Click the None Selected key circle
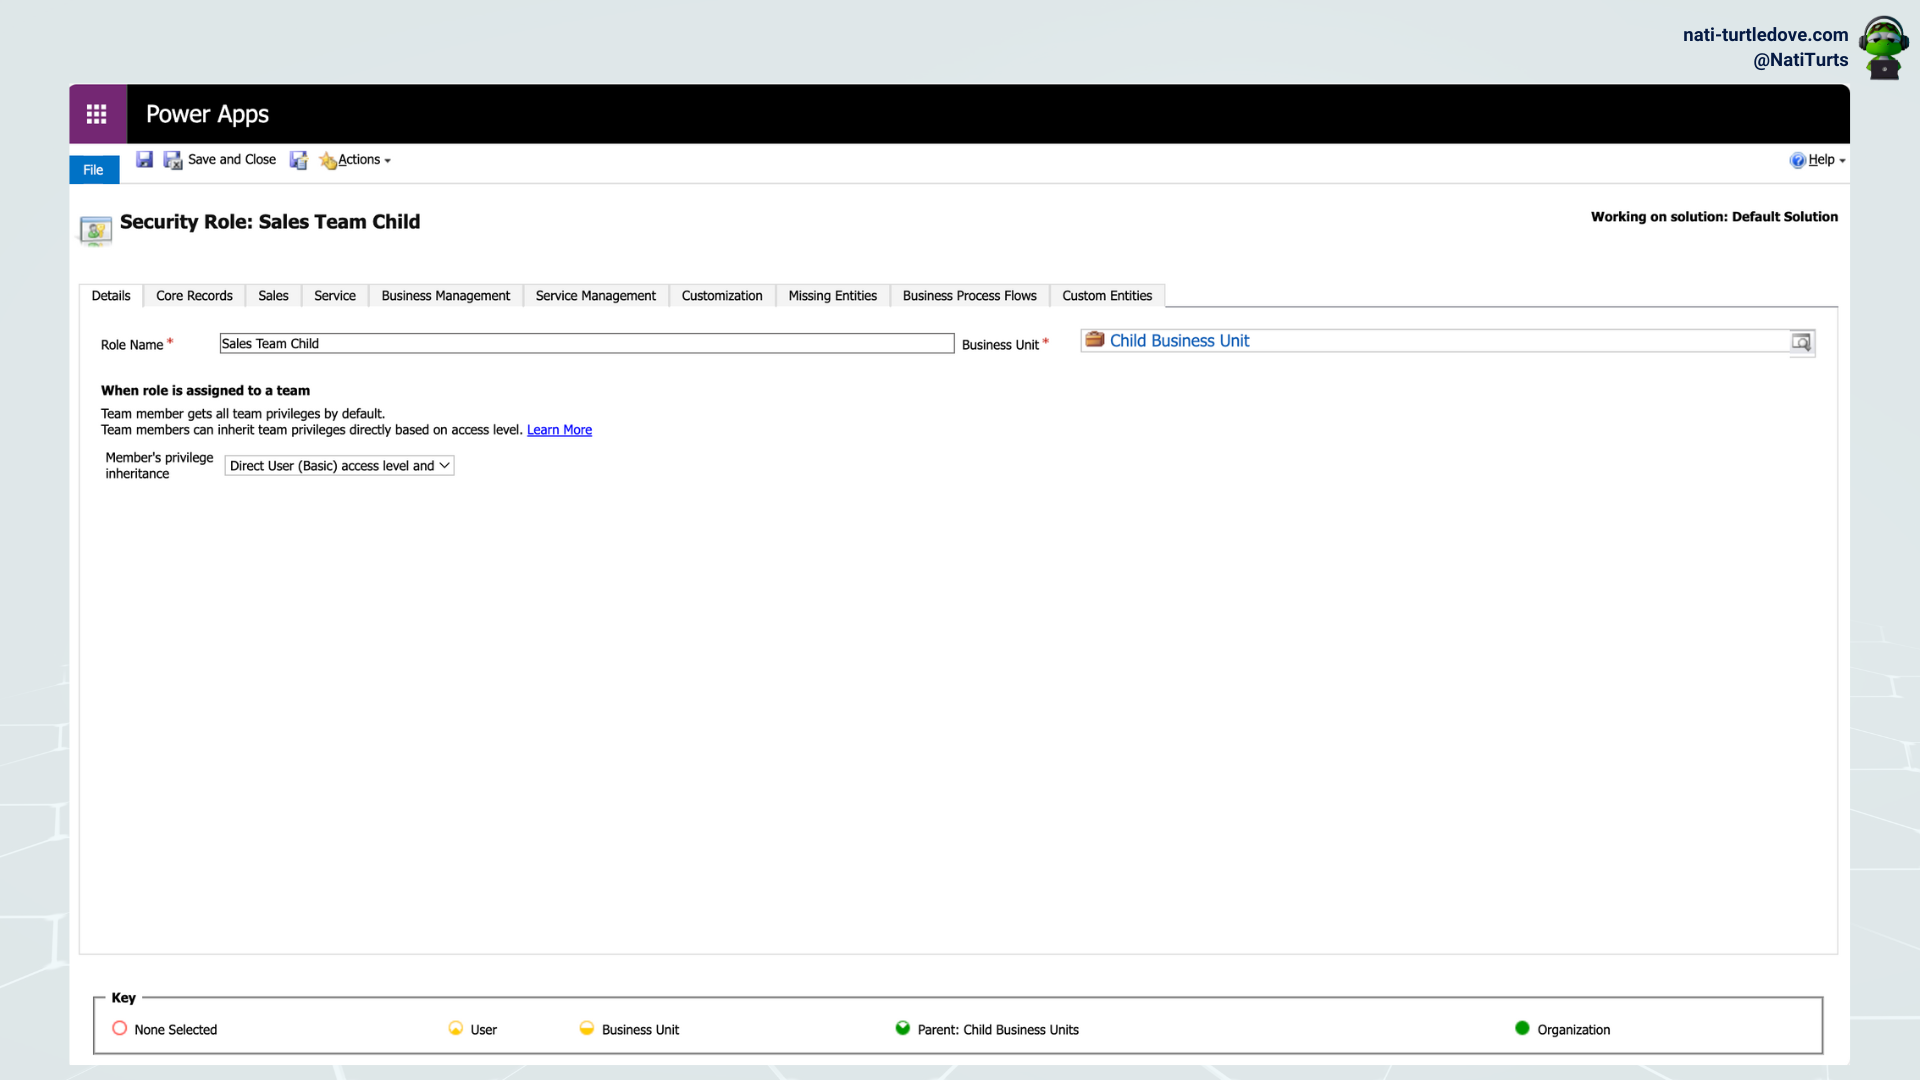The height and width of the screenshot is (1080, 1920). tap(120, 1028)
